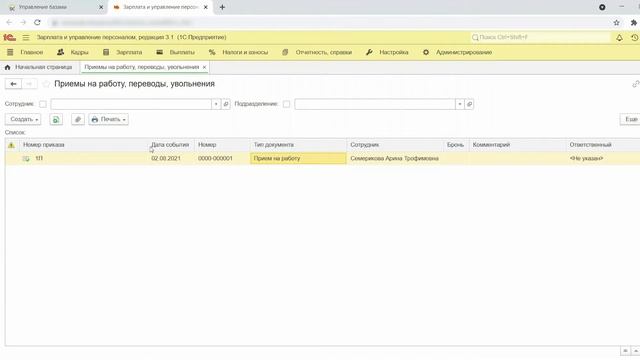Click the green document report icon in toolbar
The image size is (640, 360).
tap(56, 120)
